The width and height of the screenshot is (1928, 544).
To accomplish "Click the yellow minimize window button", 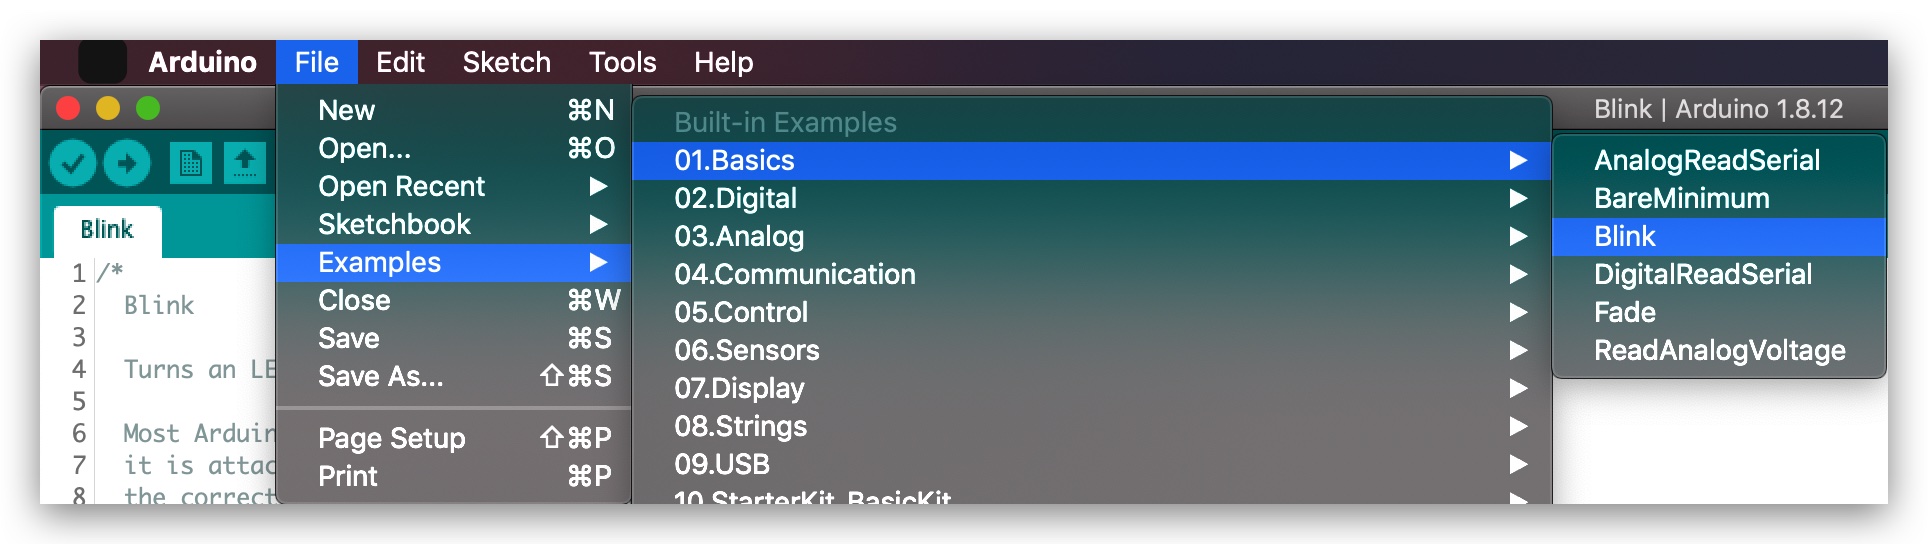I will pos(108,108).
